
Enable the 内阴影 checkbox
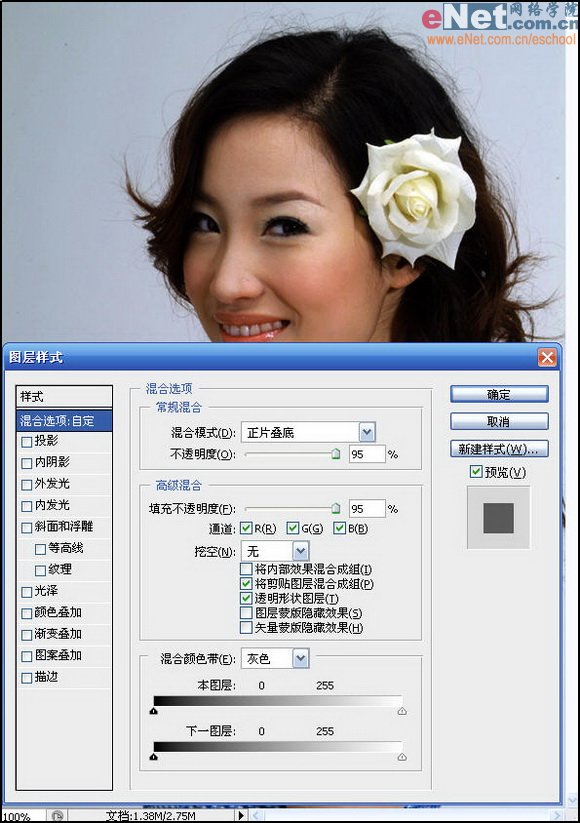click(27, 463)
